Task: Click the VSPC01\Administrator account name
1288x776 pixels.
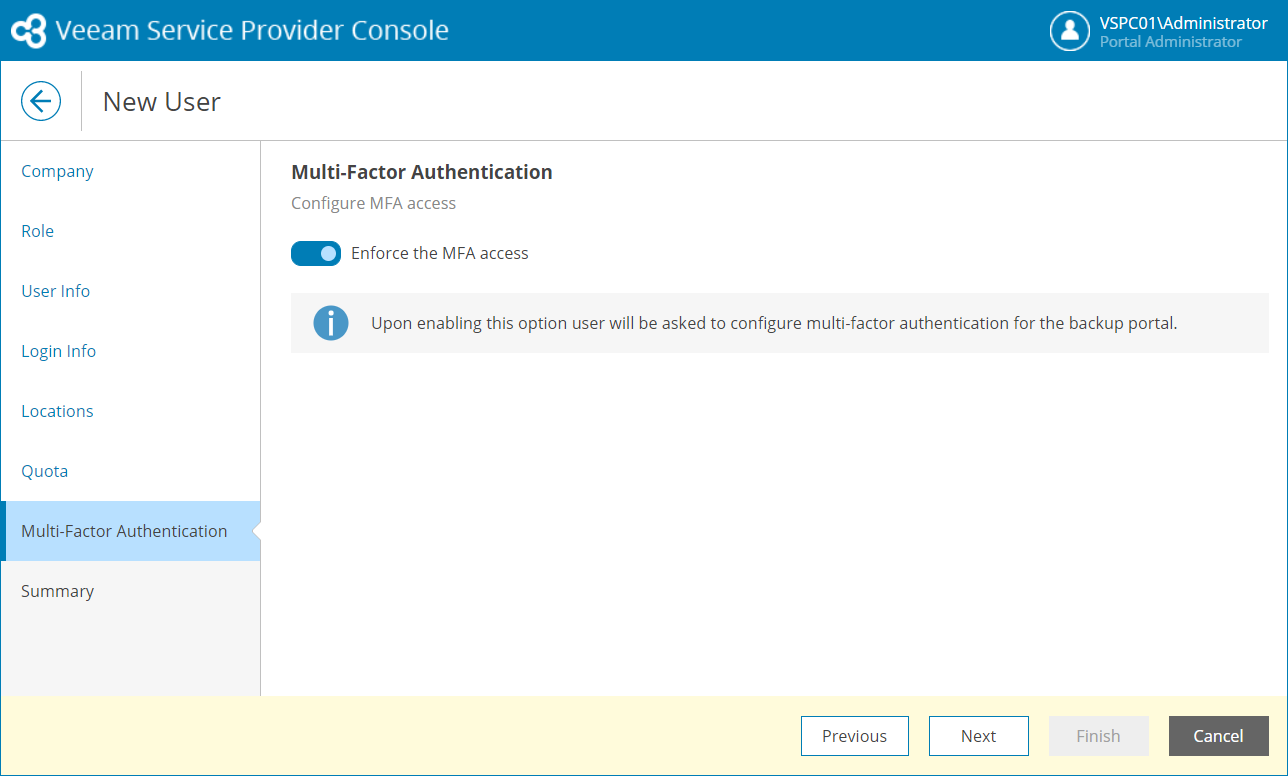Action: click(x=1184, y=23)
